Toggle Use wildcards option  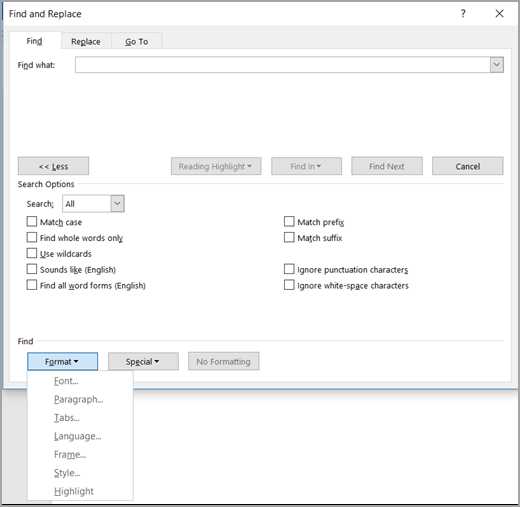pos(32,253)
